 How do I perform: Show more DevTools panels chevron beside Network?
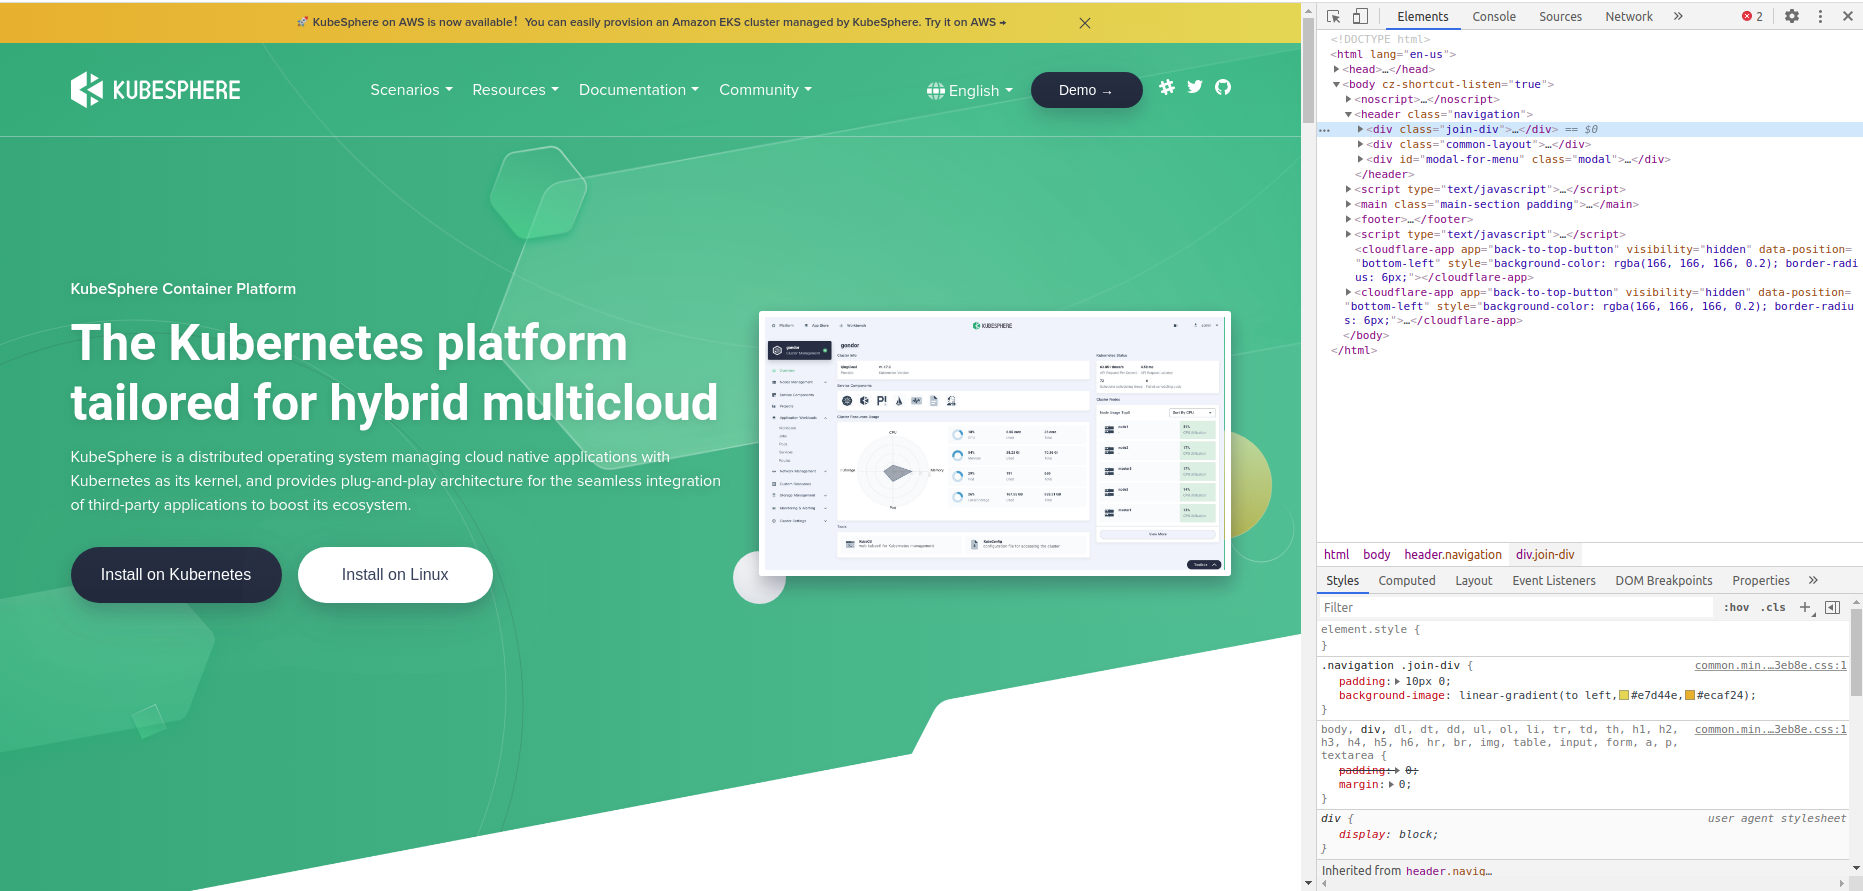tap(1678, 16)
